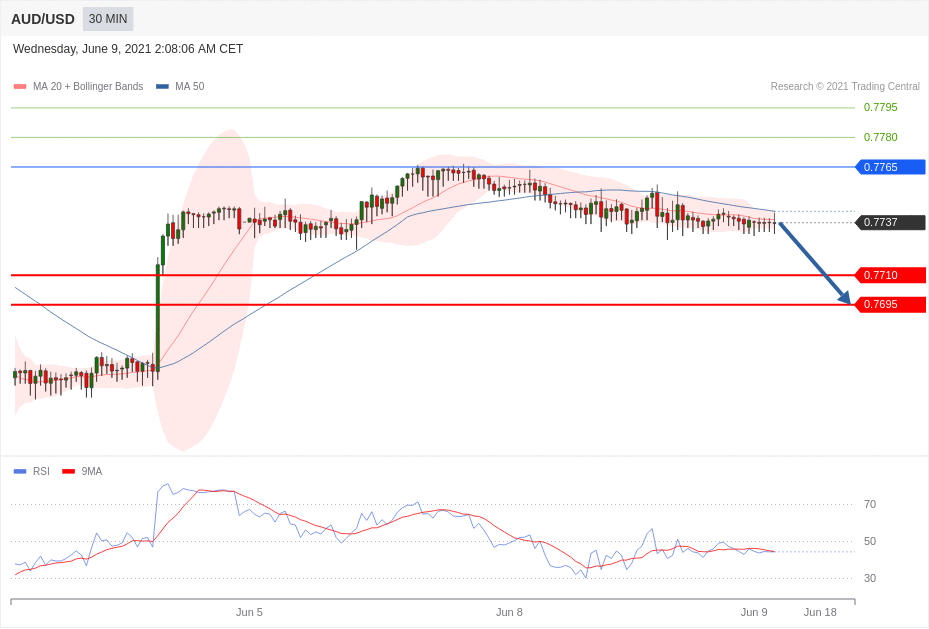Click the Jun 9 date axis marker
The image size is (929, 629).
[x=754, y=612]
